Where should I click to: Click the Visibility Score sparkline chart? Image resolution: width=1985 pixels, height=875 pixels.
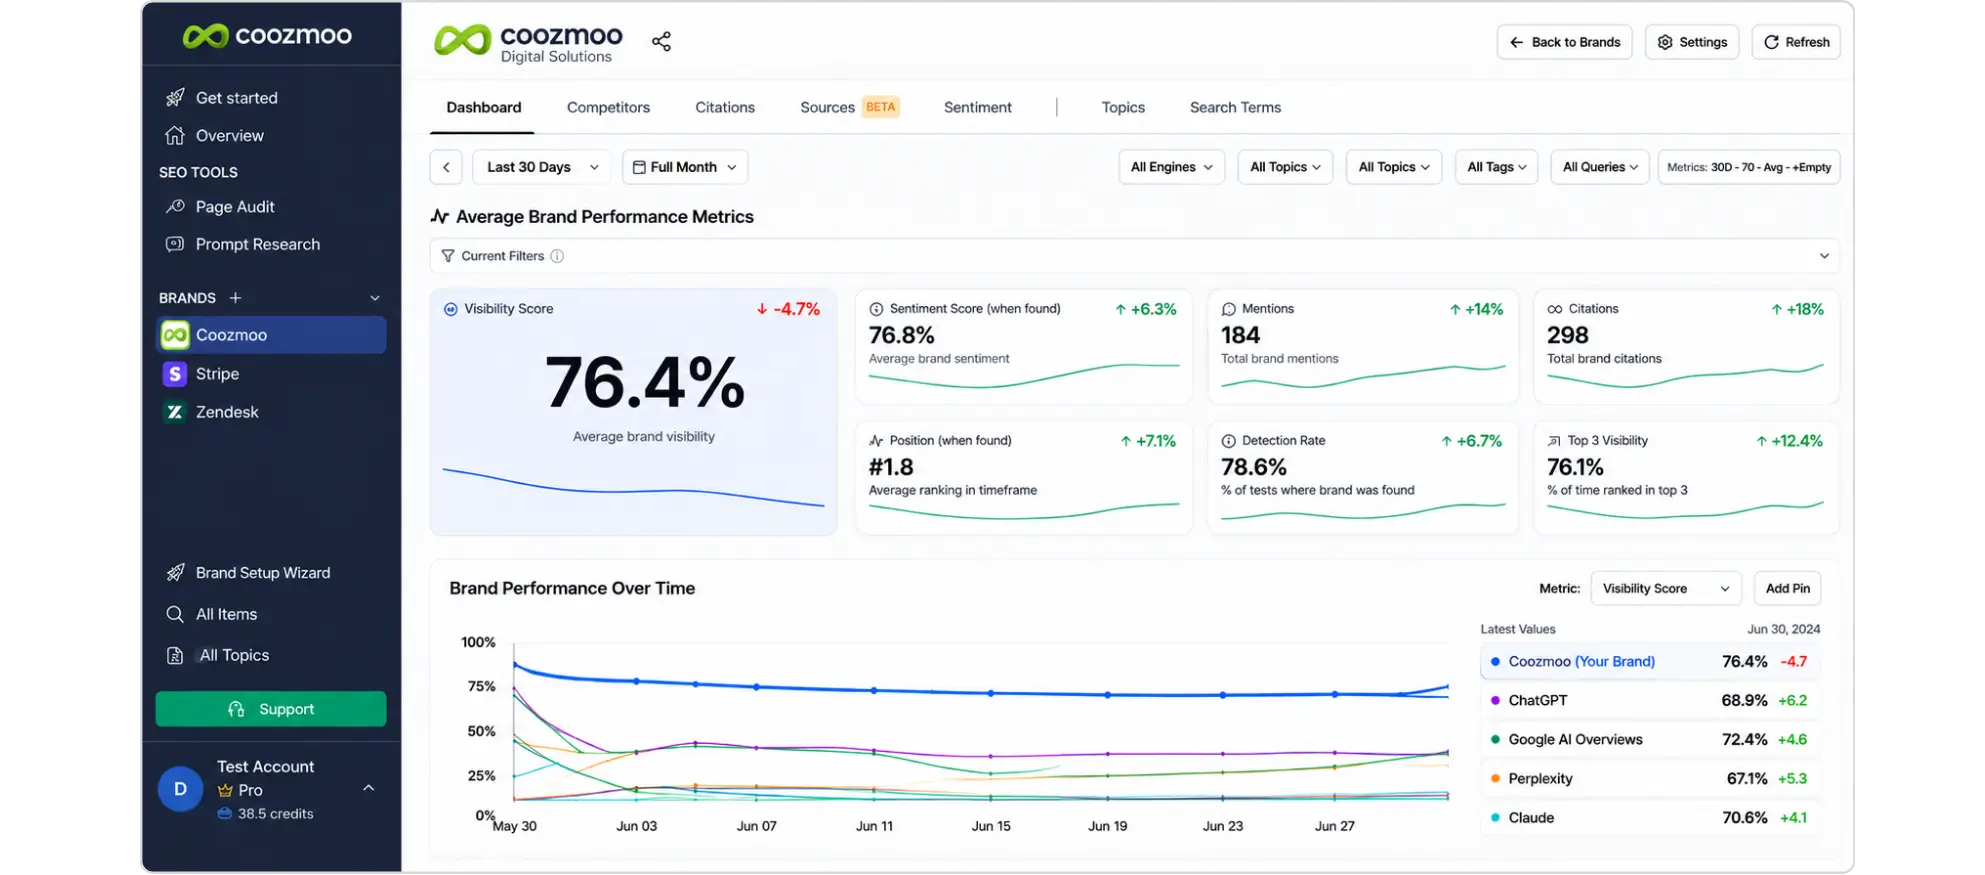(633, 487)
